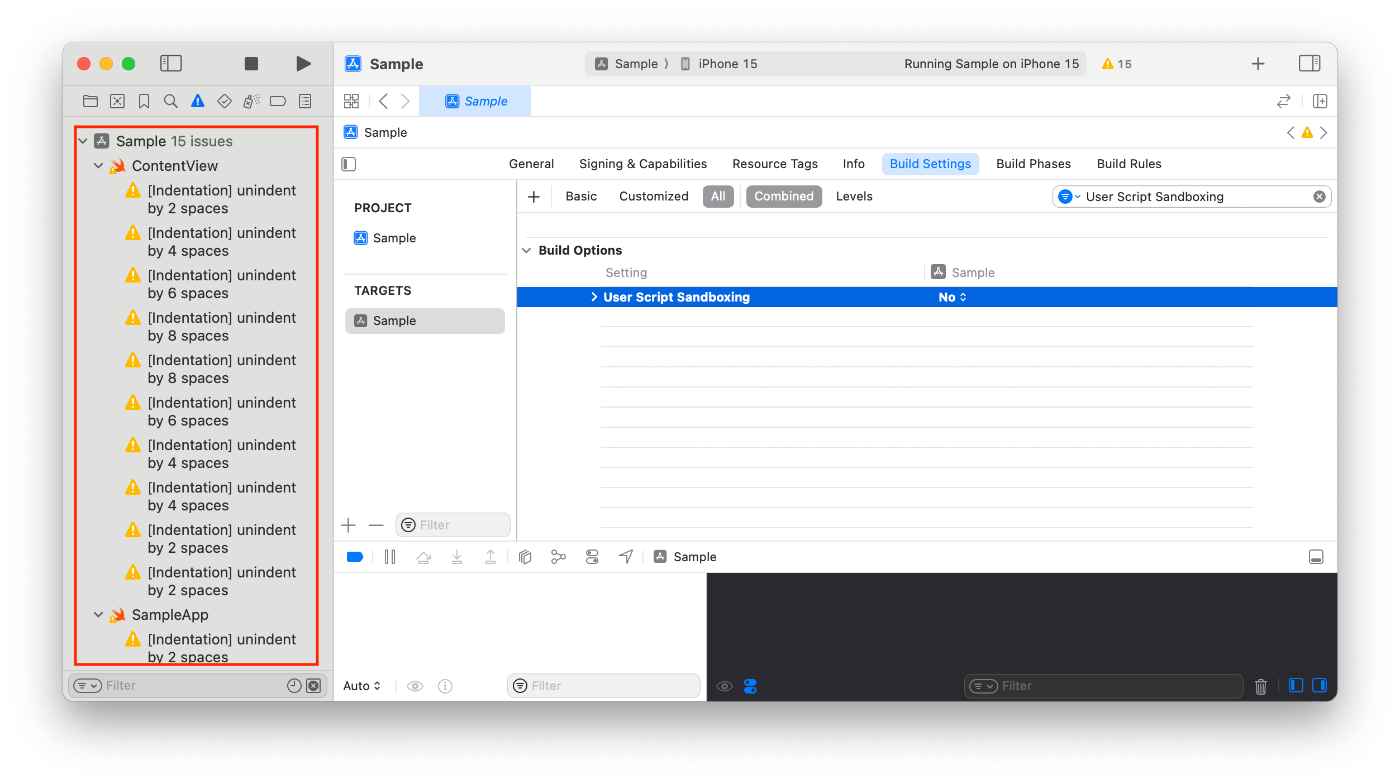Open the Test navigator diamond icon
The image size is (1400, 784).
[225, 101]
